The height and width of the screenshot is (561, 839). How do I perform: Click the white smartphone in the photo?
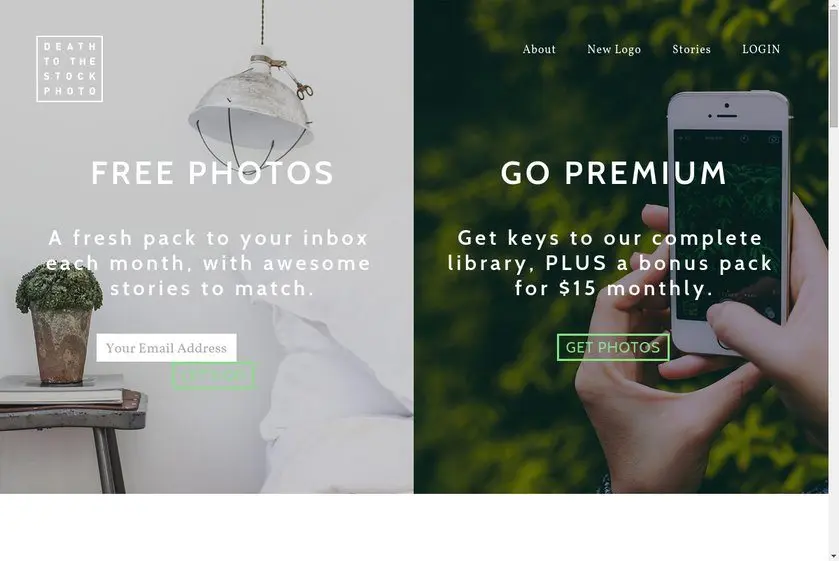pos(728,222)
